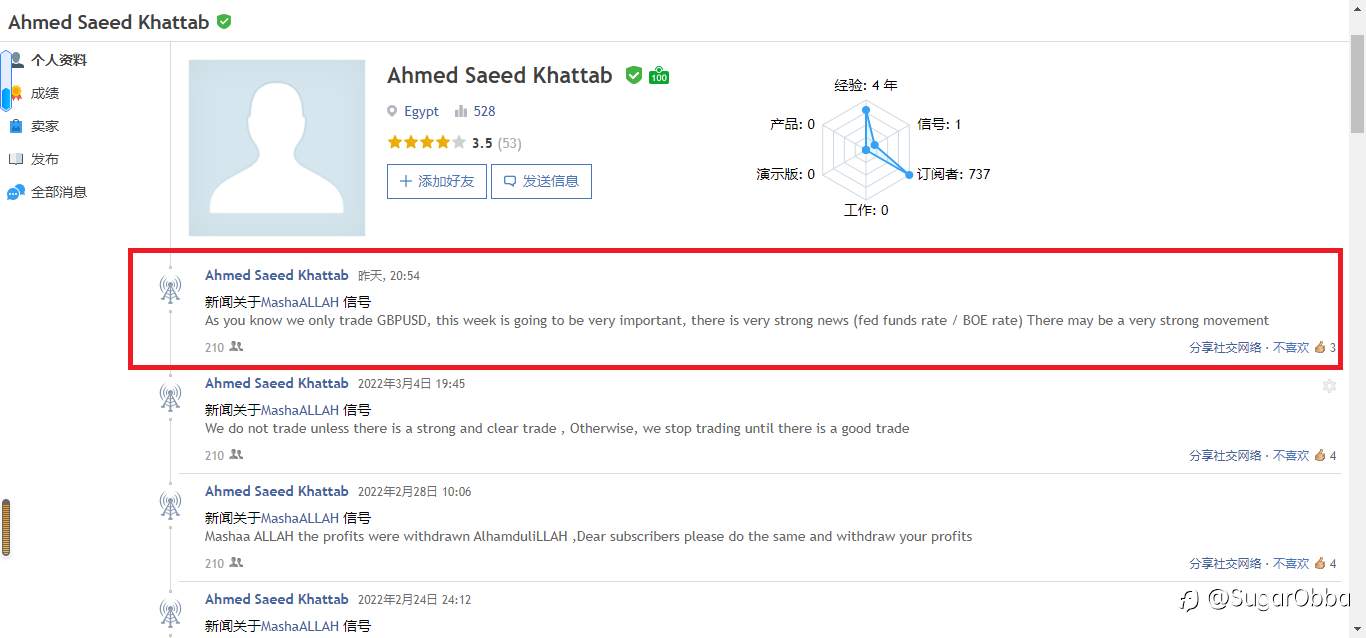Click 分享社交网络 on the February 28 post
The image size is (1366, 638).
[x=1225, y=564]
